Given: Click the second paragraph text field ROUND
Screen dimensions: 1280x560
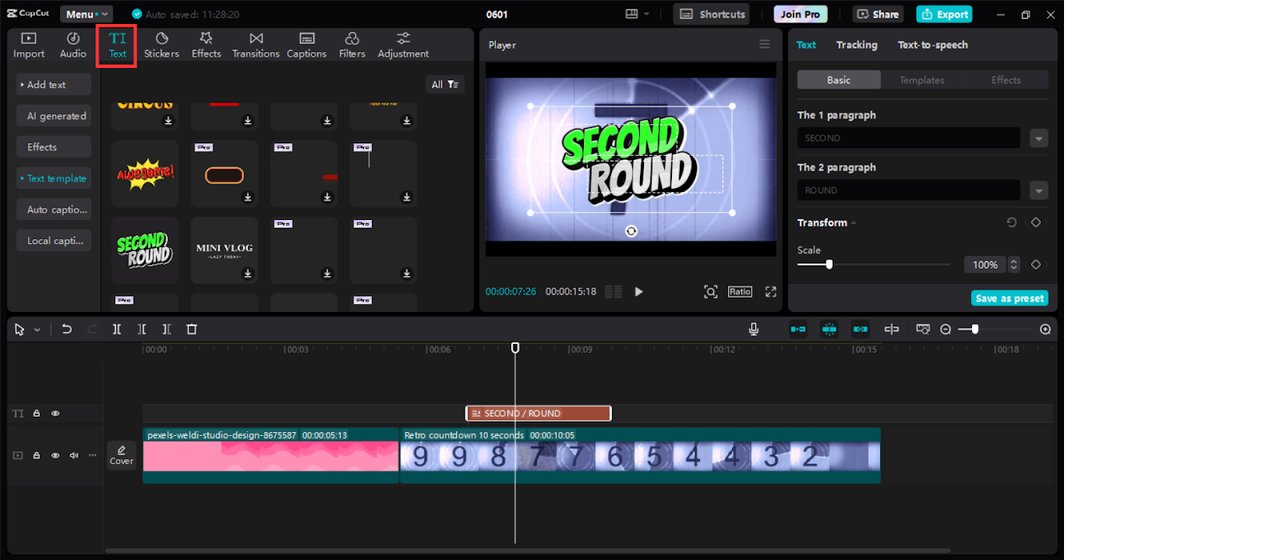Looking at the screenshot, I should 909,190.
